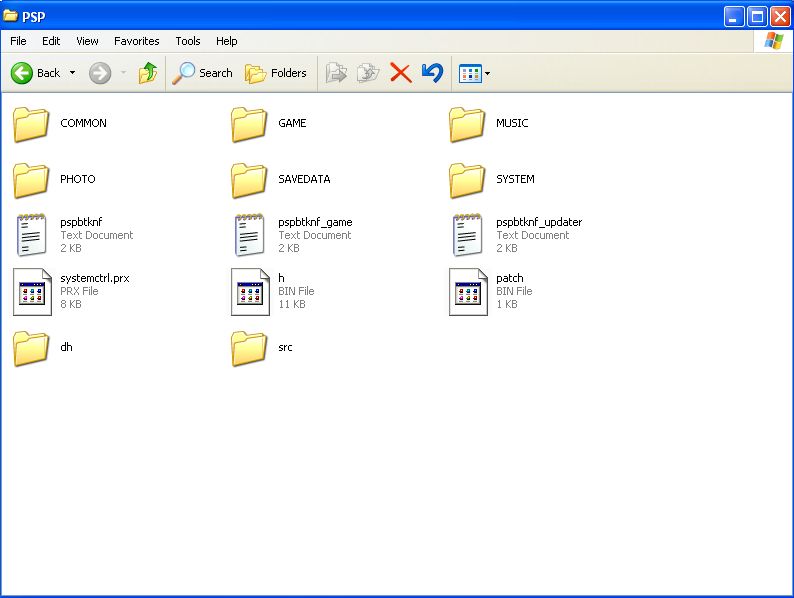Select the pspbtknf text document icon
This screenshot has height=598, width=794.
pyautogui.click(x=31, y=235)
